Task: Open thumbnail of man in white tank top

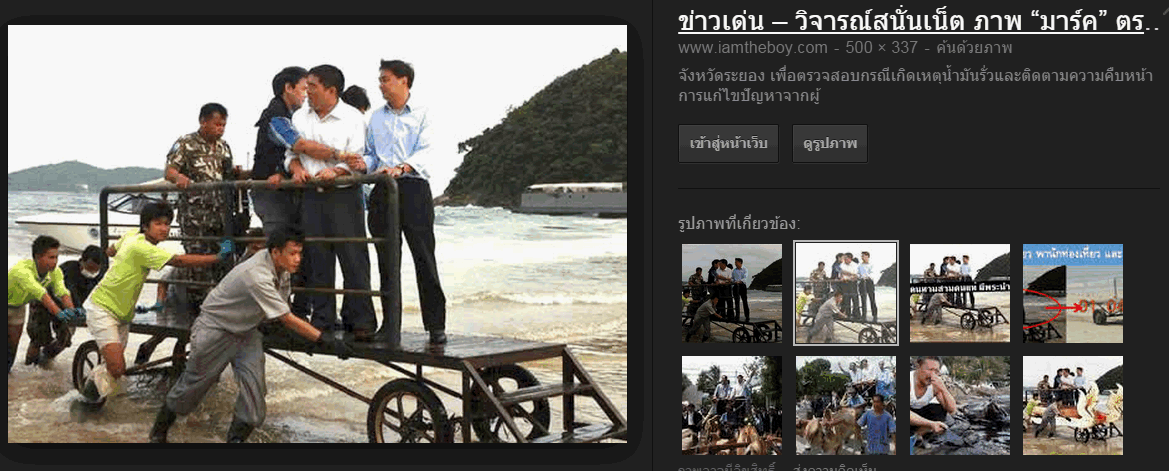Action: [960, 405]
